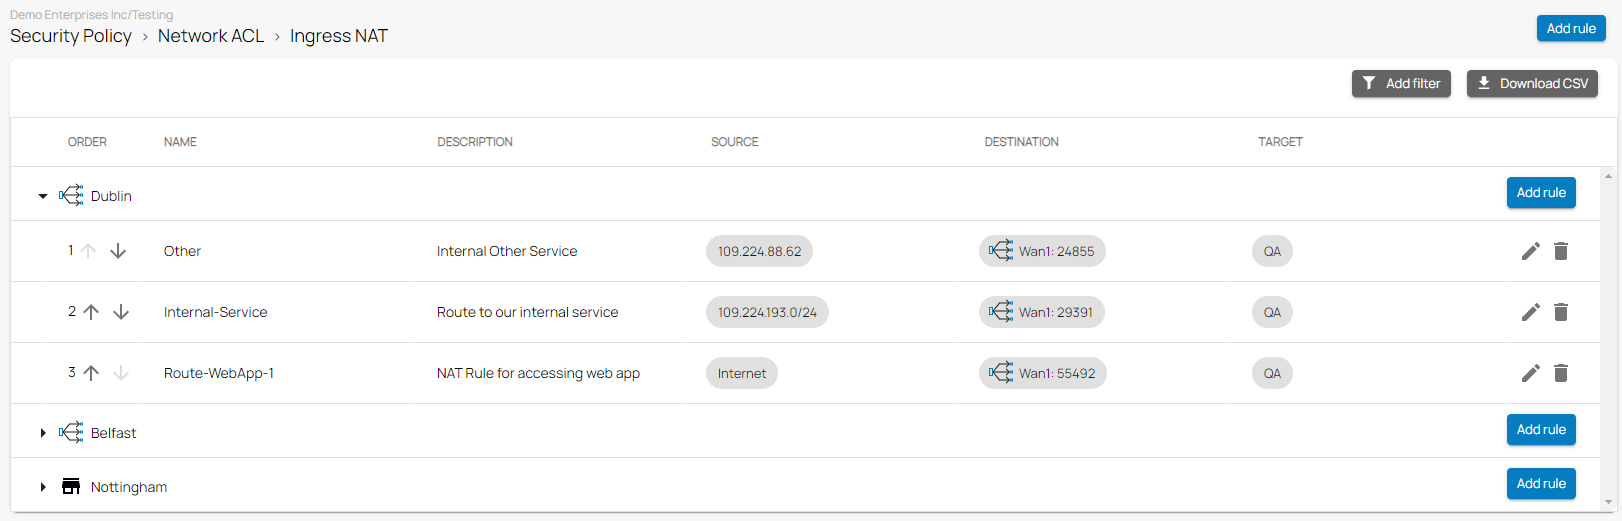Move Internal-Service rule up in order

[91, 312]
